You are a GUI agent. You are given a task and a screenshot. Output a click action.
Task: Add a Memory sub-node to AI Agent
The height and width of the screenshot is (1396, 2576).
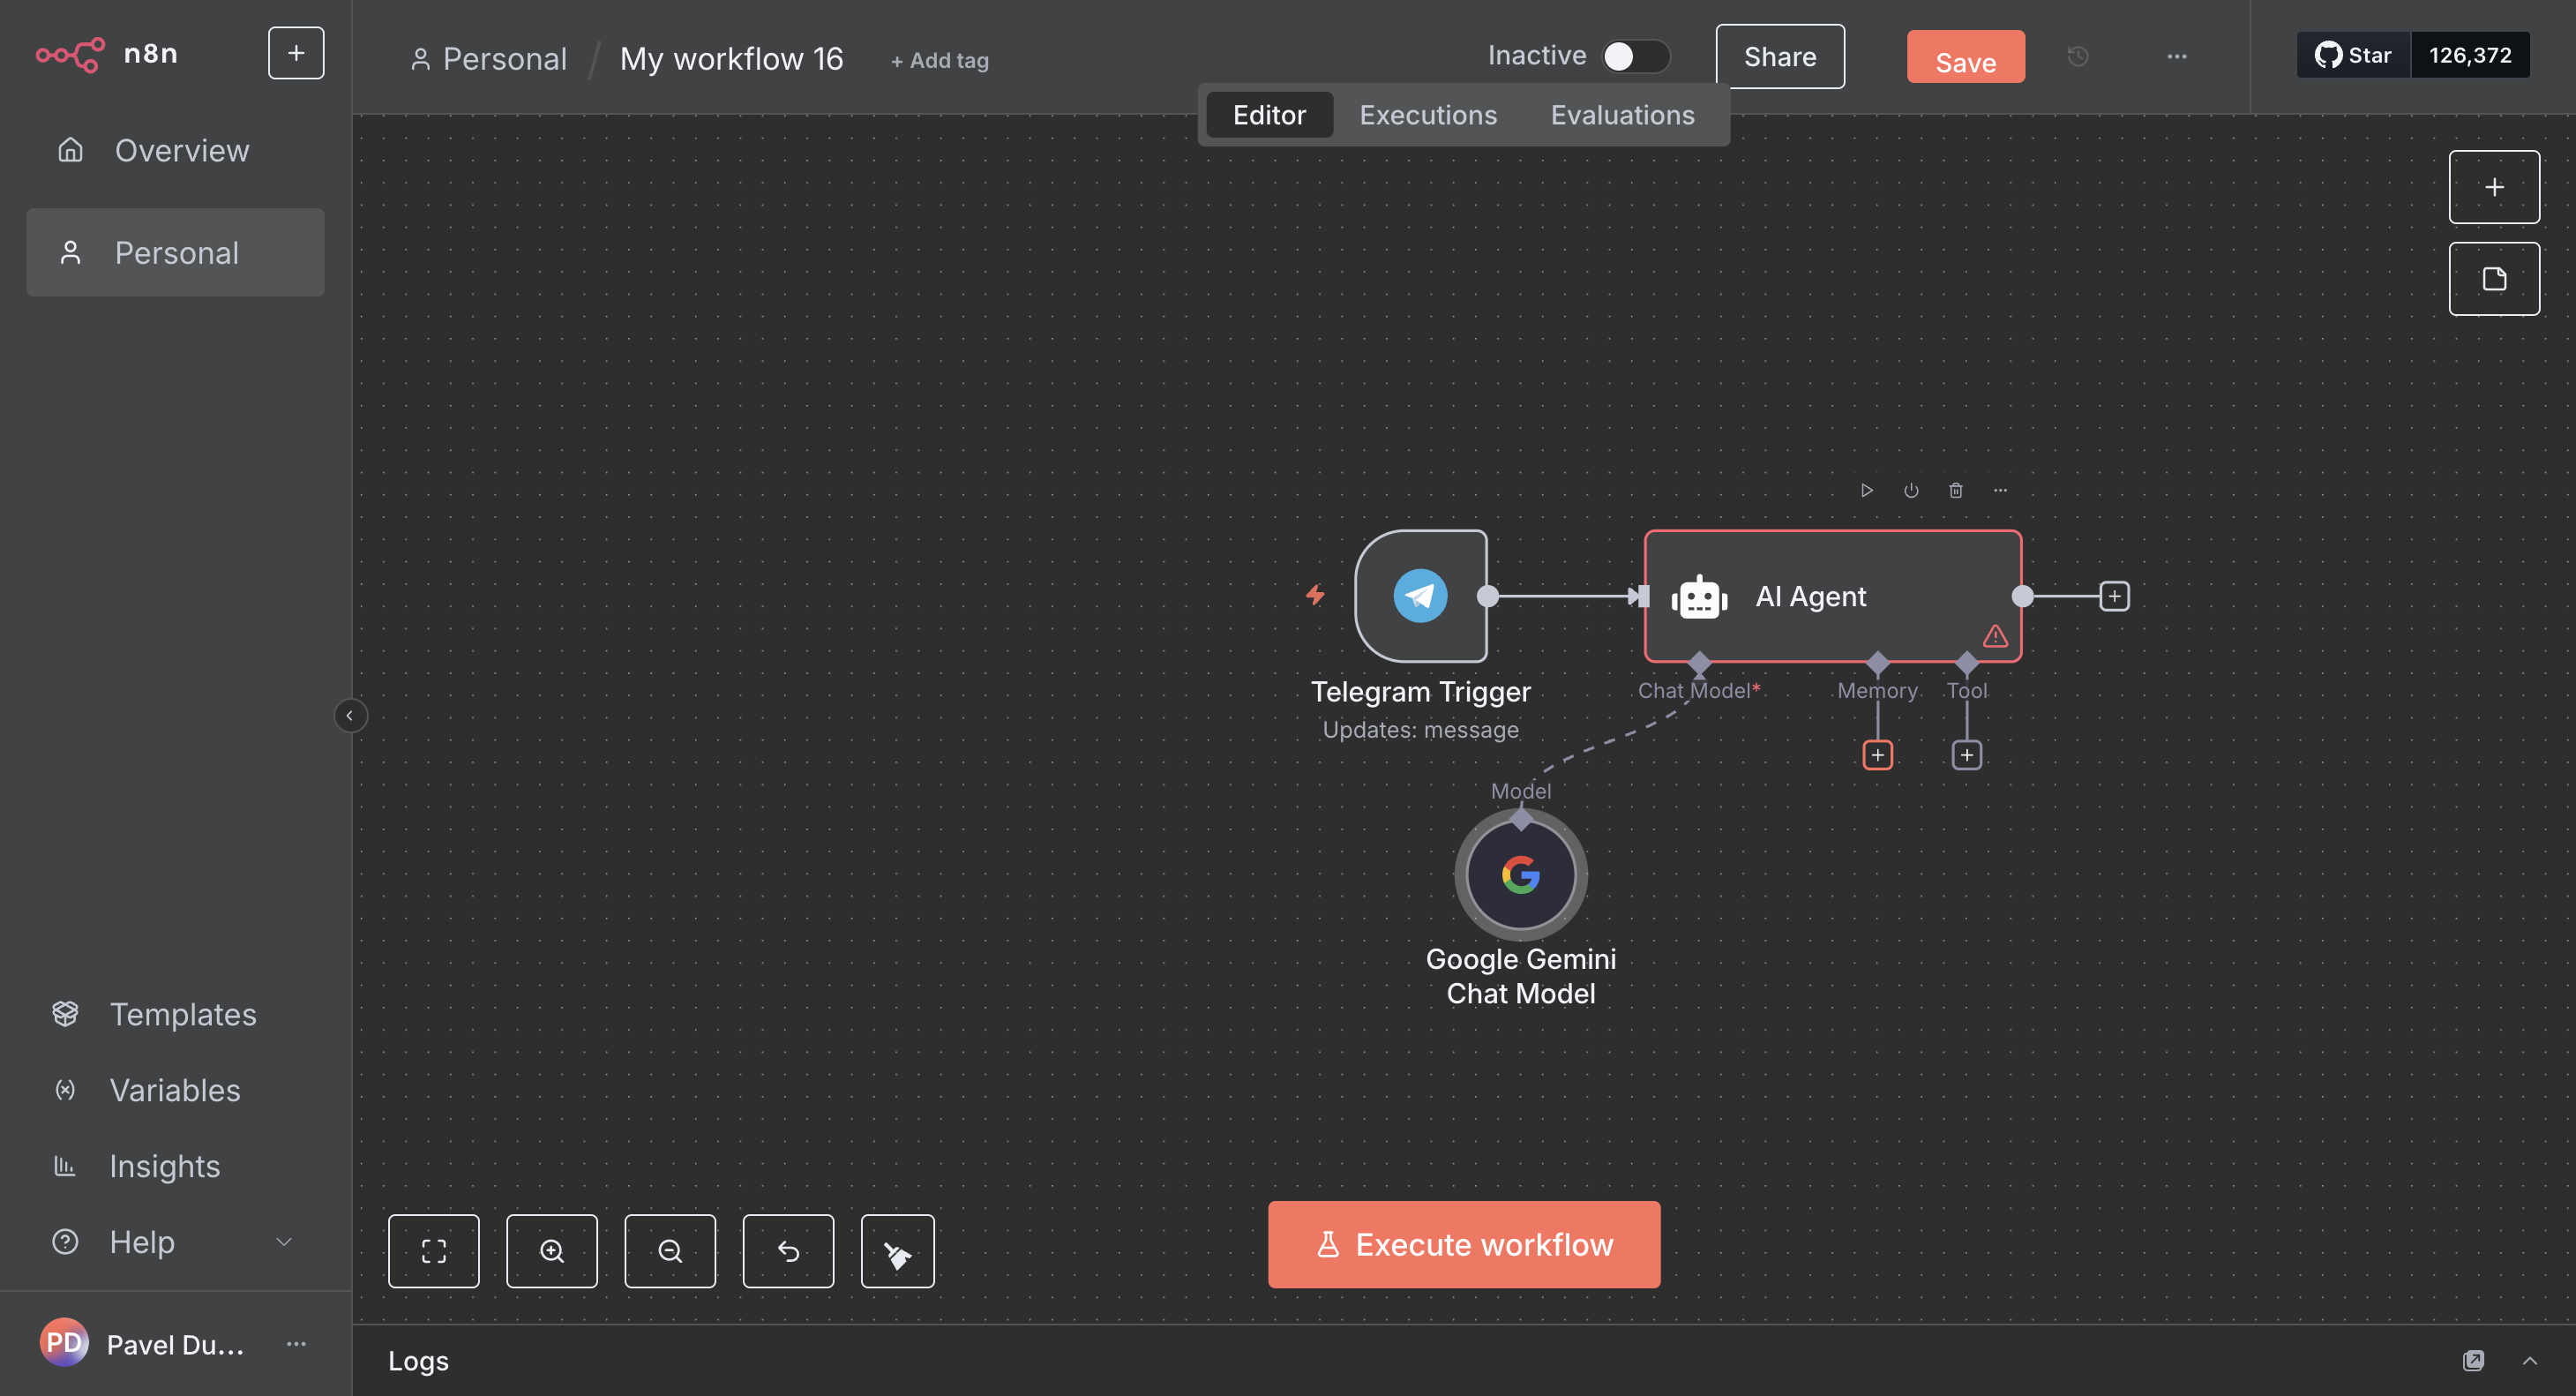coord(1877,755)
